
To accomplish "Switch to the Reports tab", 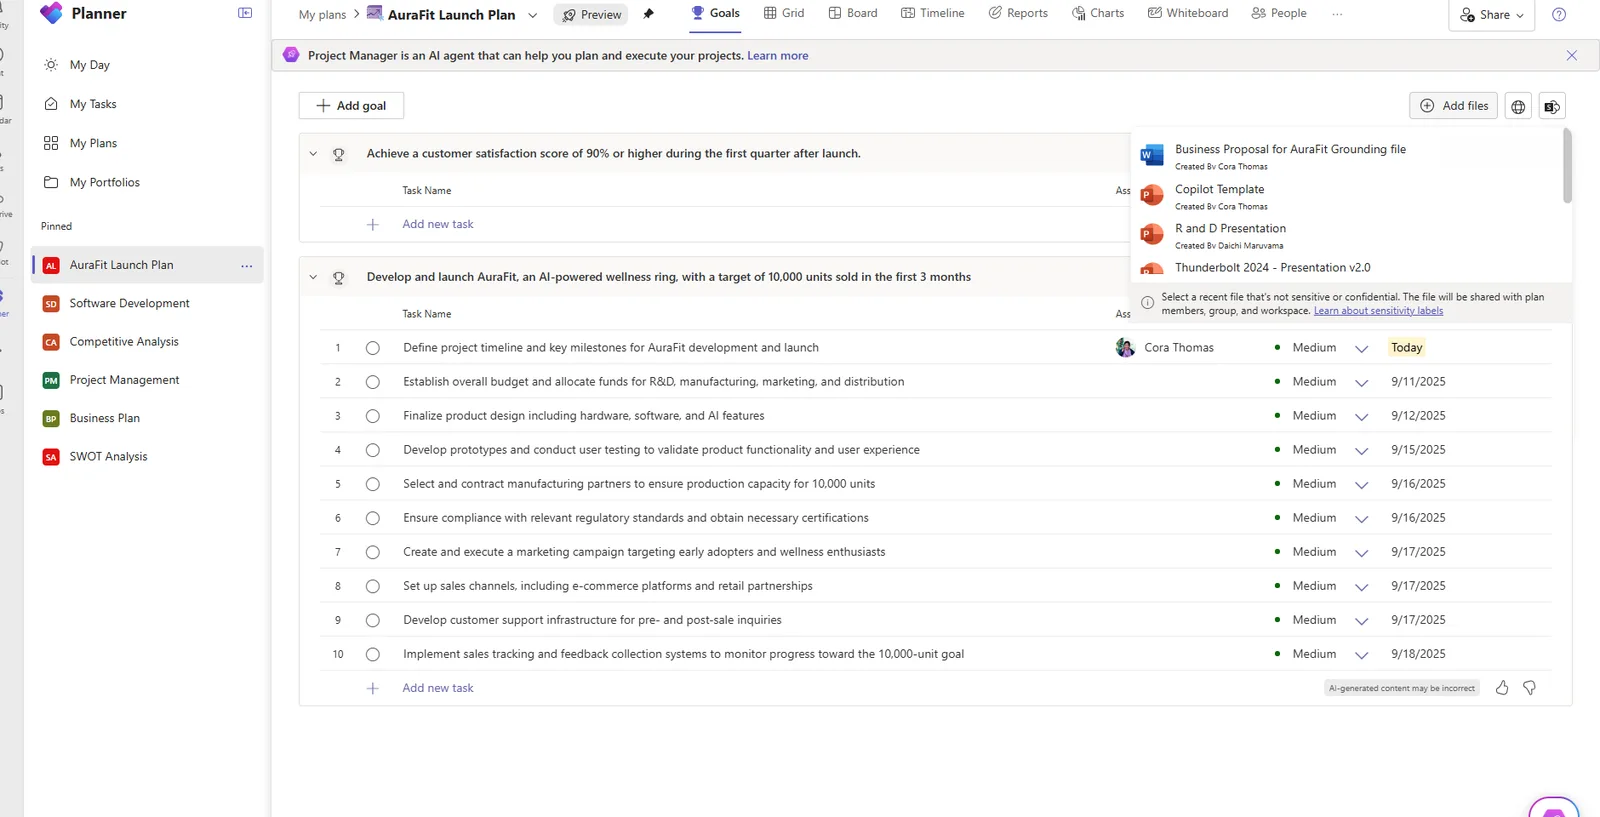I will tap(1018, 13).
